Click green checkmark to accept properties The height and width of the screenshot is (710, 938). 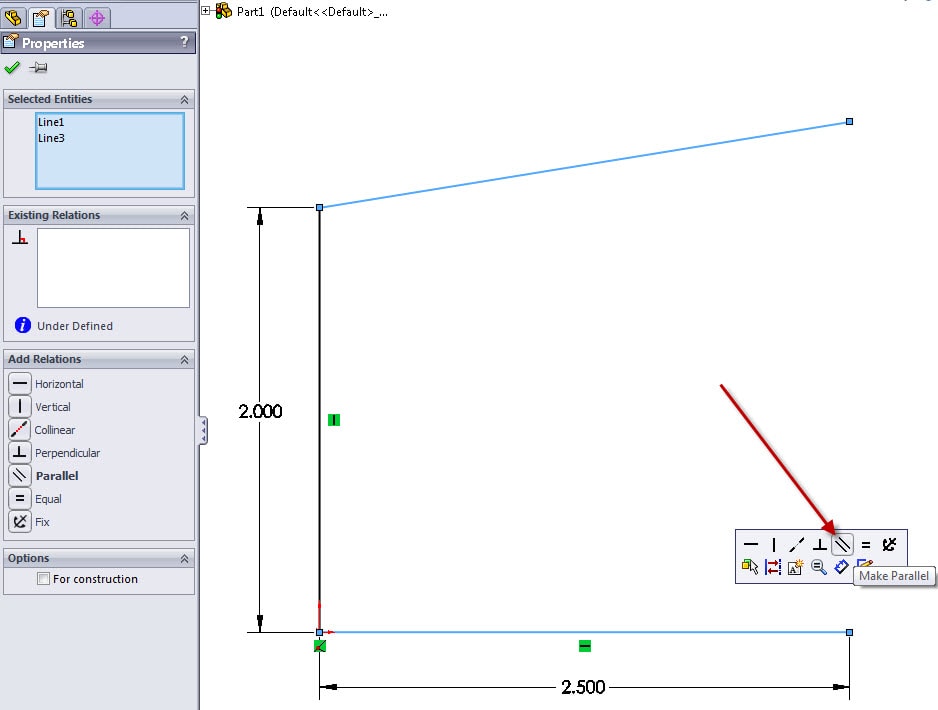pos(12,68)
